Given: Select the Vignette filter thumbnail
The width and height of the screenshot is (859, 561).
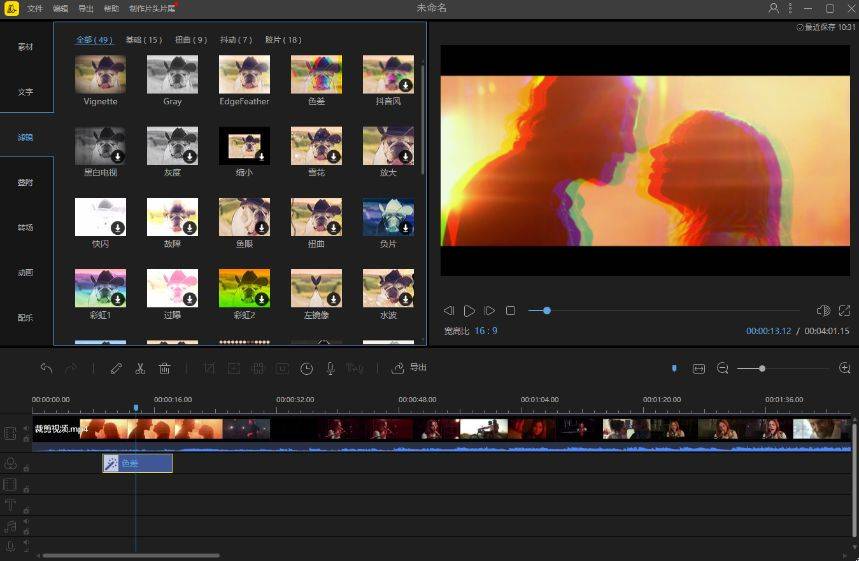Looking at the screenshot, I should 100,74.
